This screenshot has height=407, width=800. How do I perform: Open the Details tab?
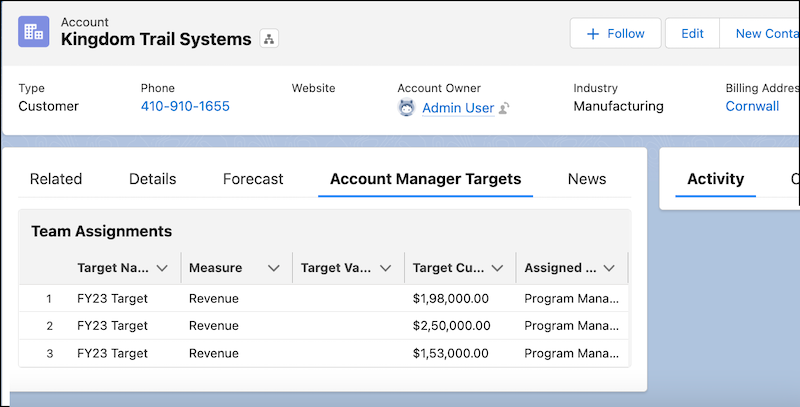coord(153,179)
